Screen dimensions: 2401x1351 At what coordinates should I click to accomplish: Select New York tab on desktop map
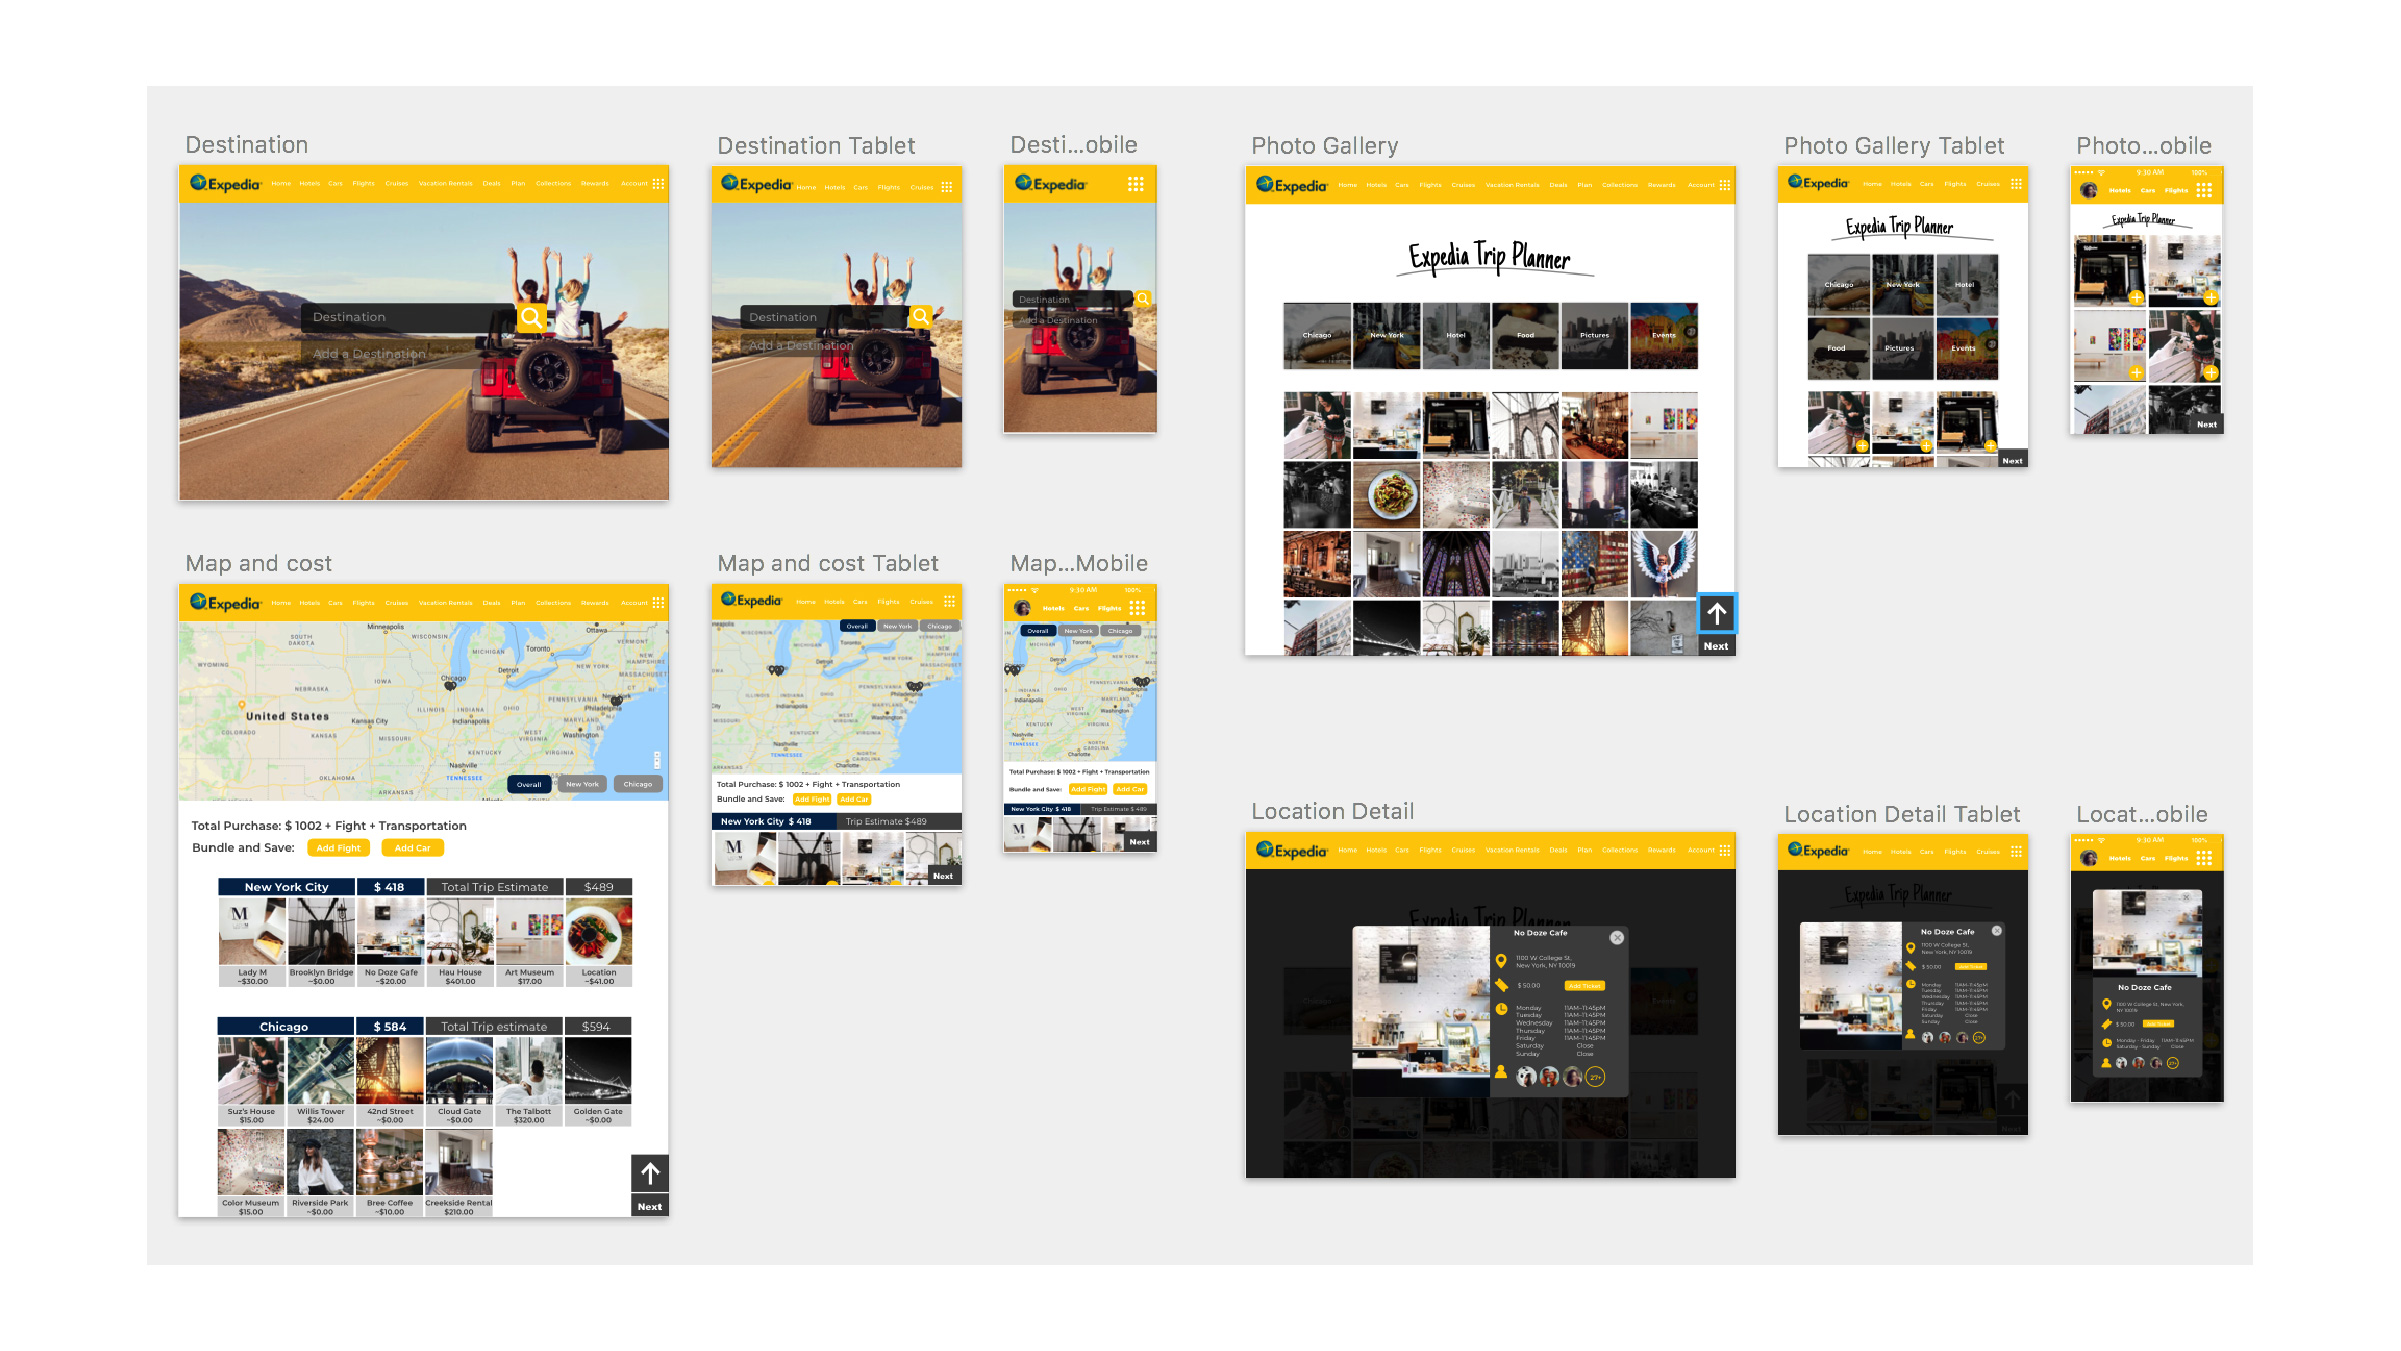(x=582, y=784)
